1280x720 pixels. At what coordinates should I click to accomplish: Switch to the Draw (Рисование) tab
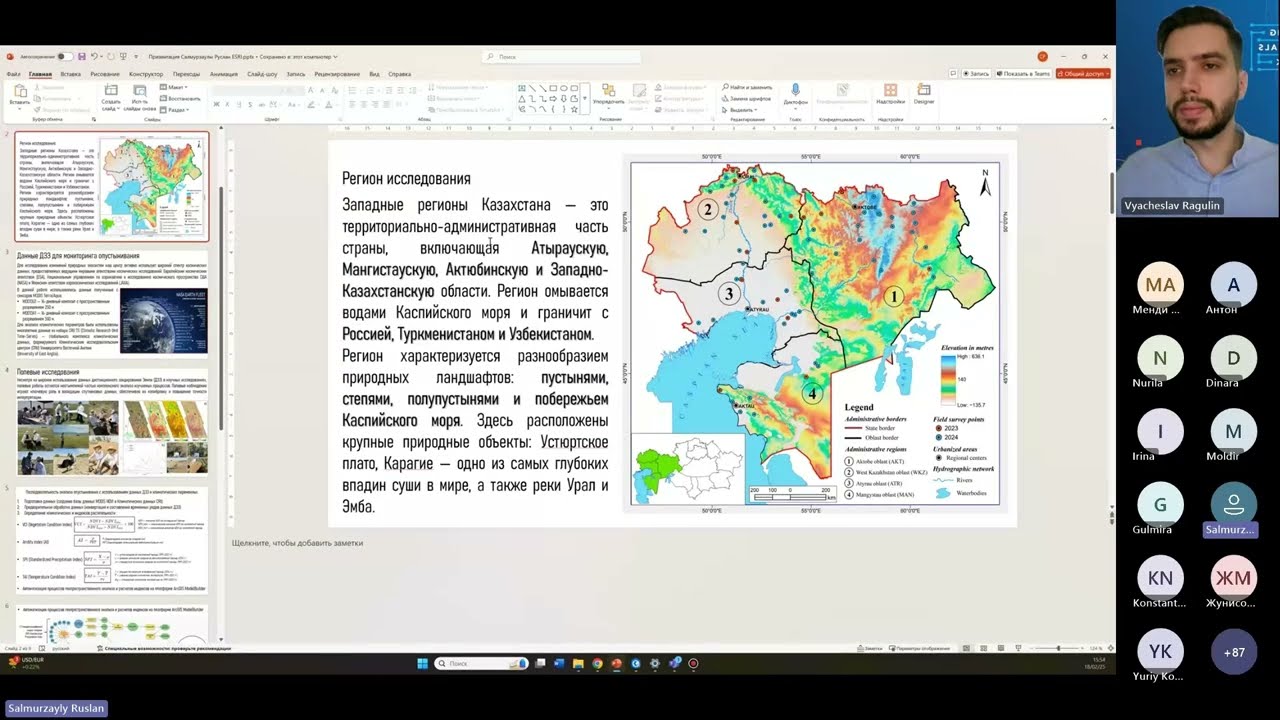point(105,74)
